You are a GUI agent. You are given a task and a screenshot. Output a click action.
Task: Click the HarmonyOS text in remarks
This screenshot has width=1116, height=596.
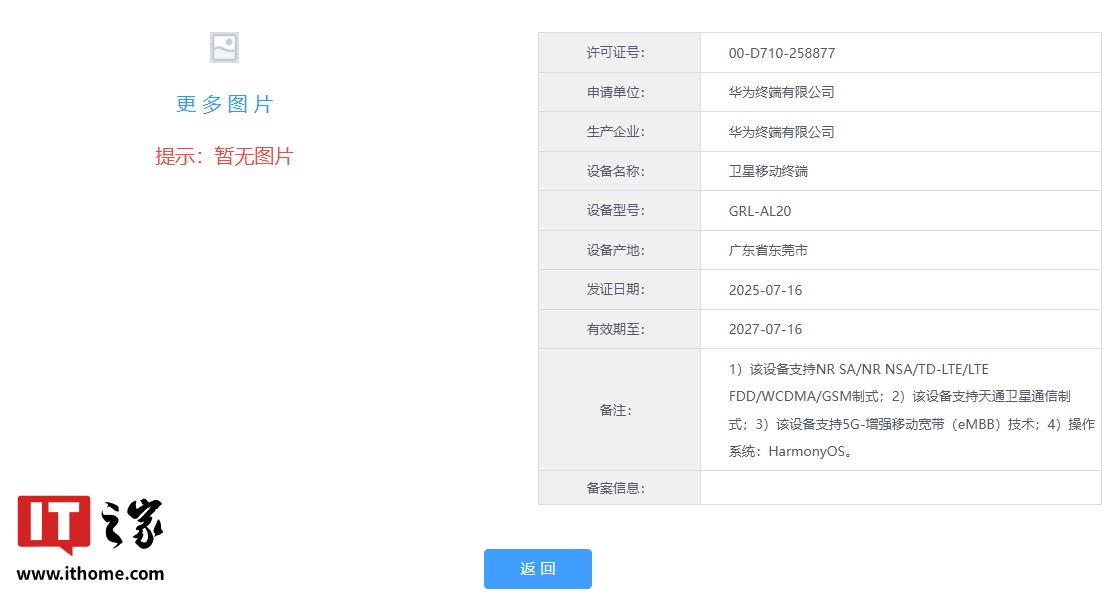(808, 451)
